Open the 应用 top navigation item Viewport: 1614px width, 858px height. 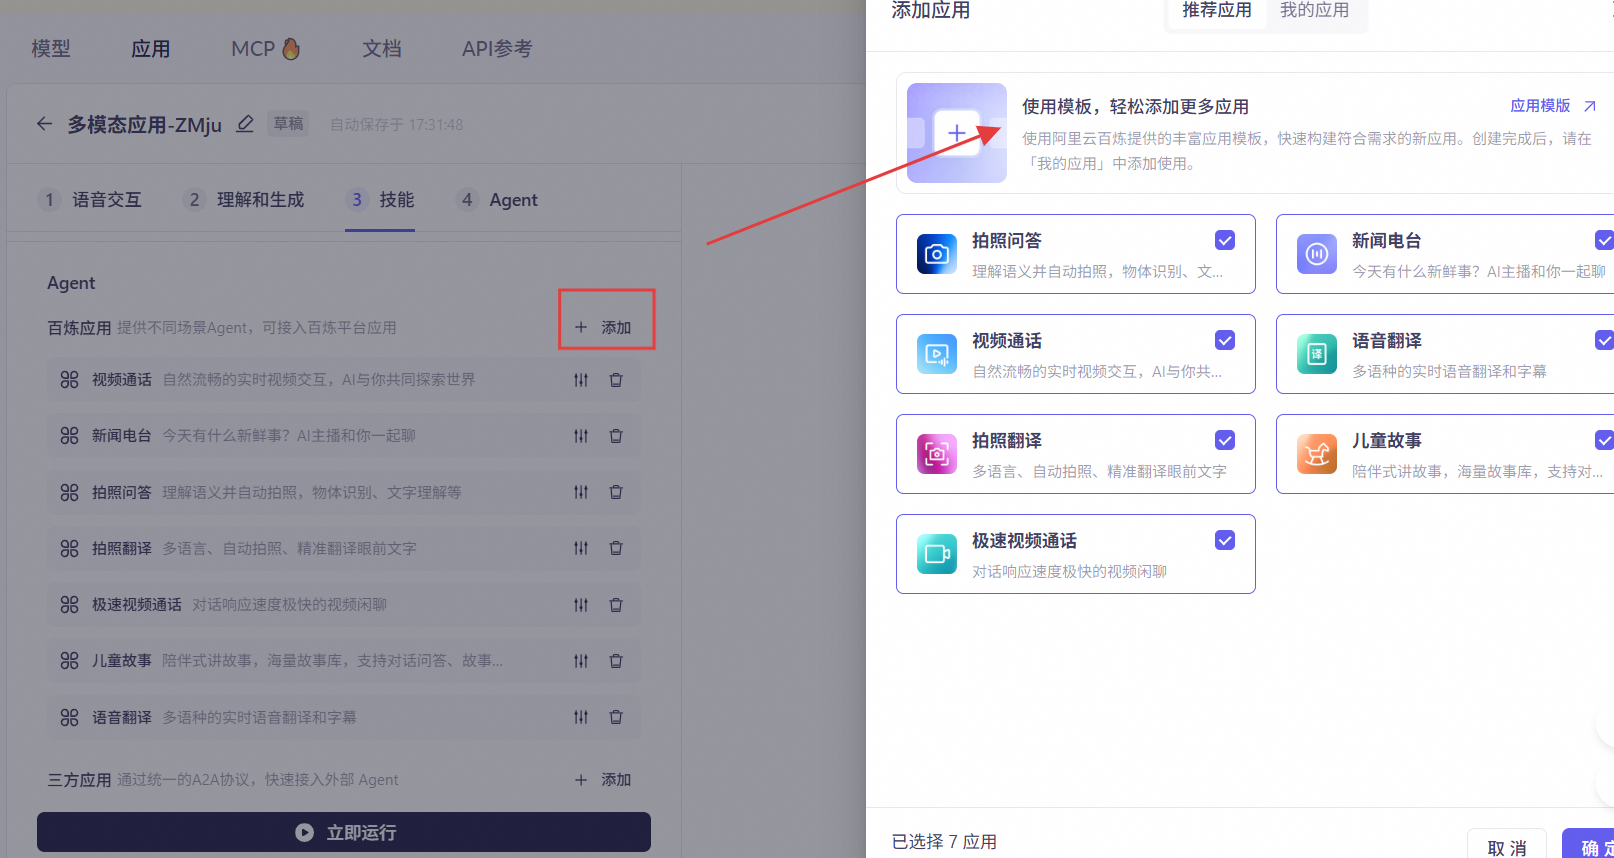(151, 49)
